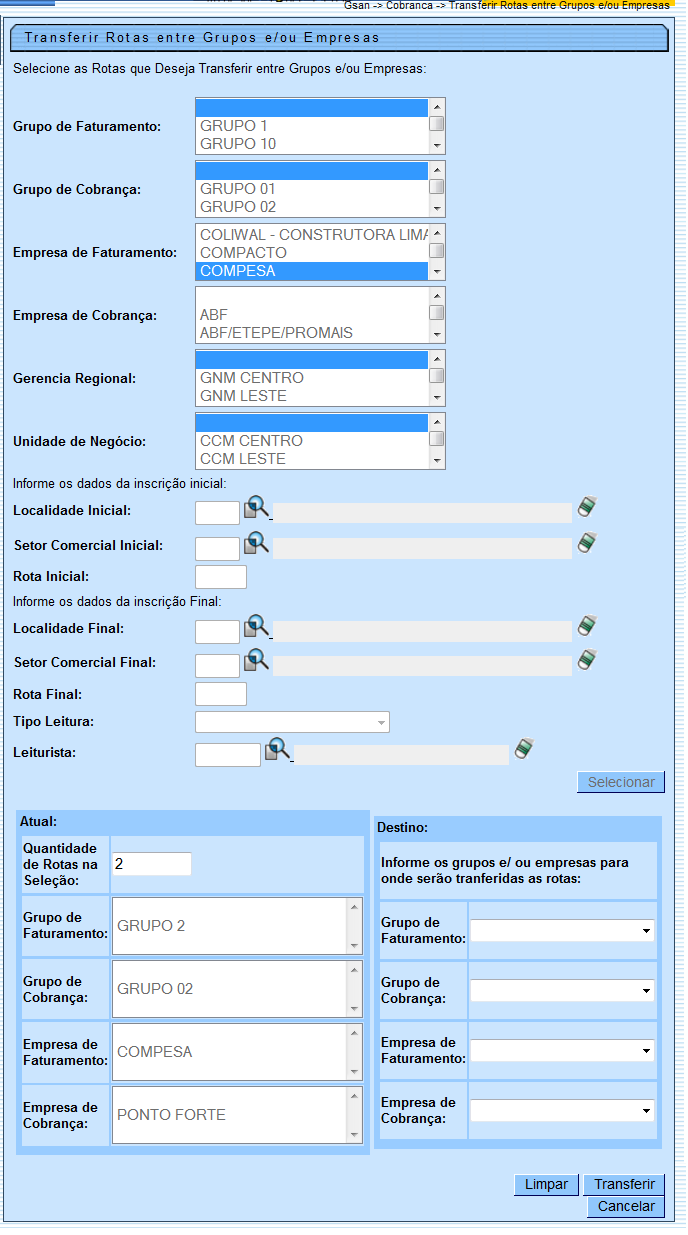
Task: Open the Localidade Final search icon
Action: point(257,627)
